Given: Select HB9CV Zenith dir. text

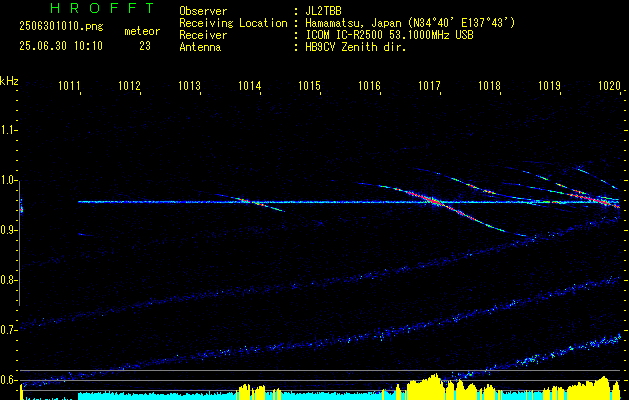Looking at the screenshot, I should click(355, 47).
